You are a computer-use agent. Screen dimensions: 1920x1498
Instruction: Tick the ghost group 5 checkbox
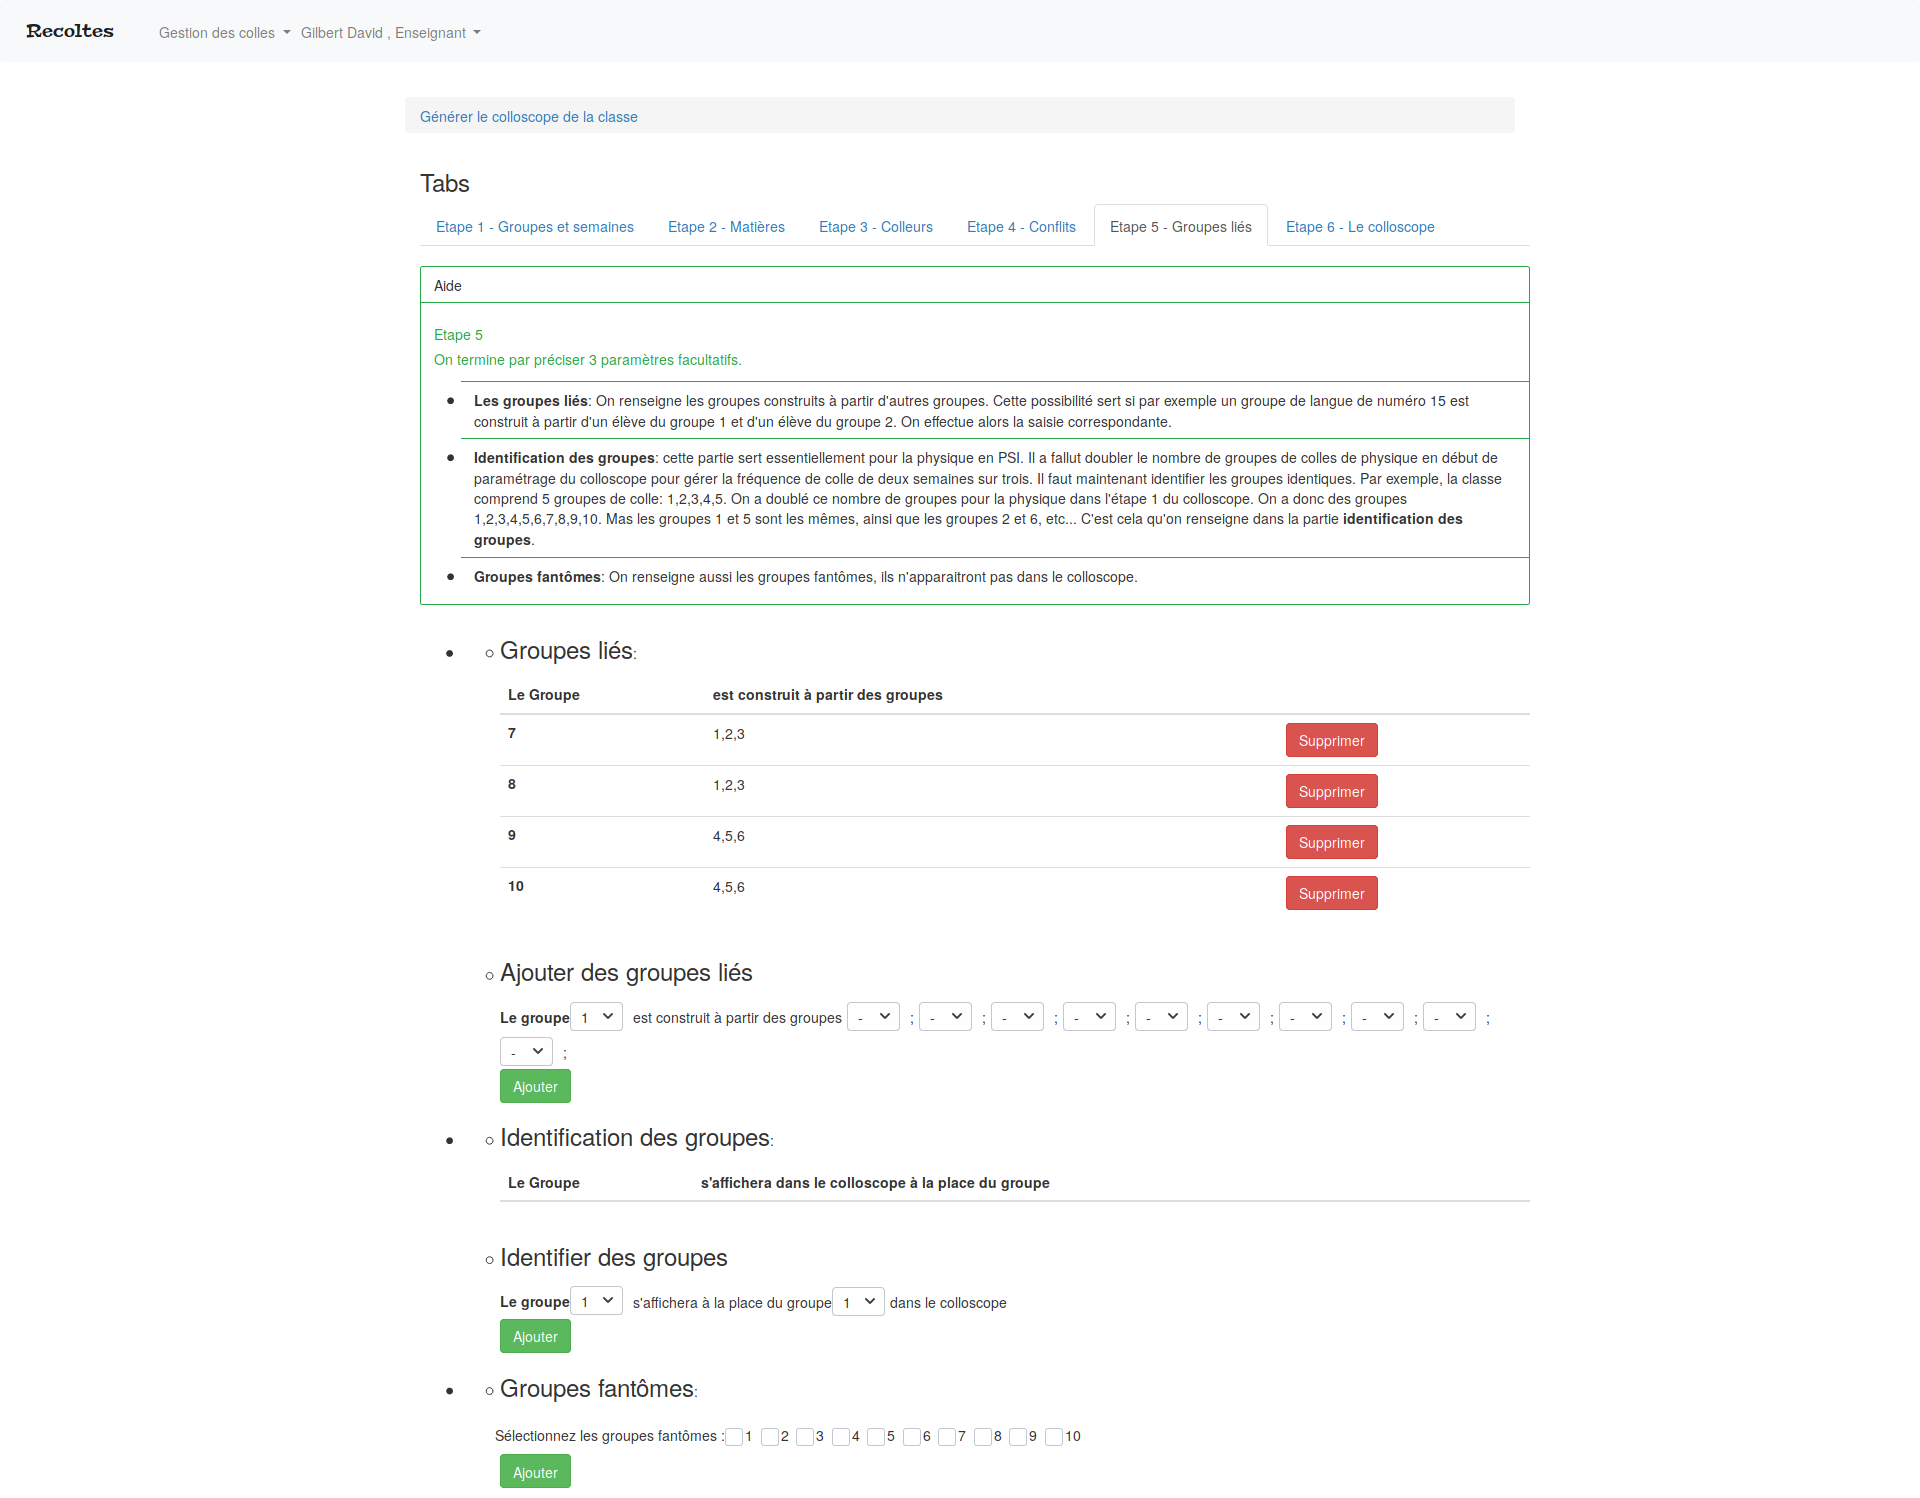[x=876, y=1437]
